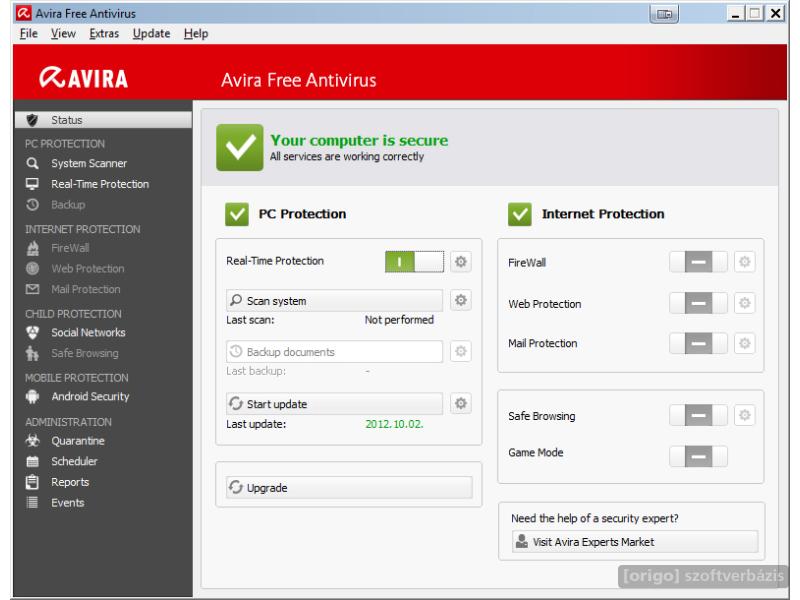Viewport: 800px width, 600px height.
Task: Open Social Networks label in sidebar
Action: [88, 333]
